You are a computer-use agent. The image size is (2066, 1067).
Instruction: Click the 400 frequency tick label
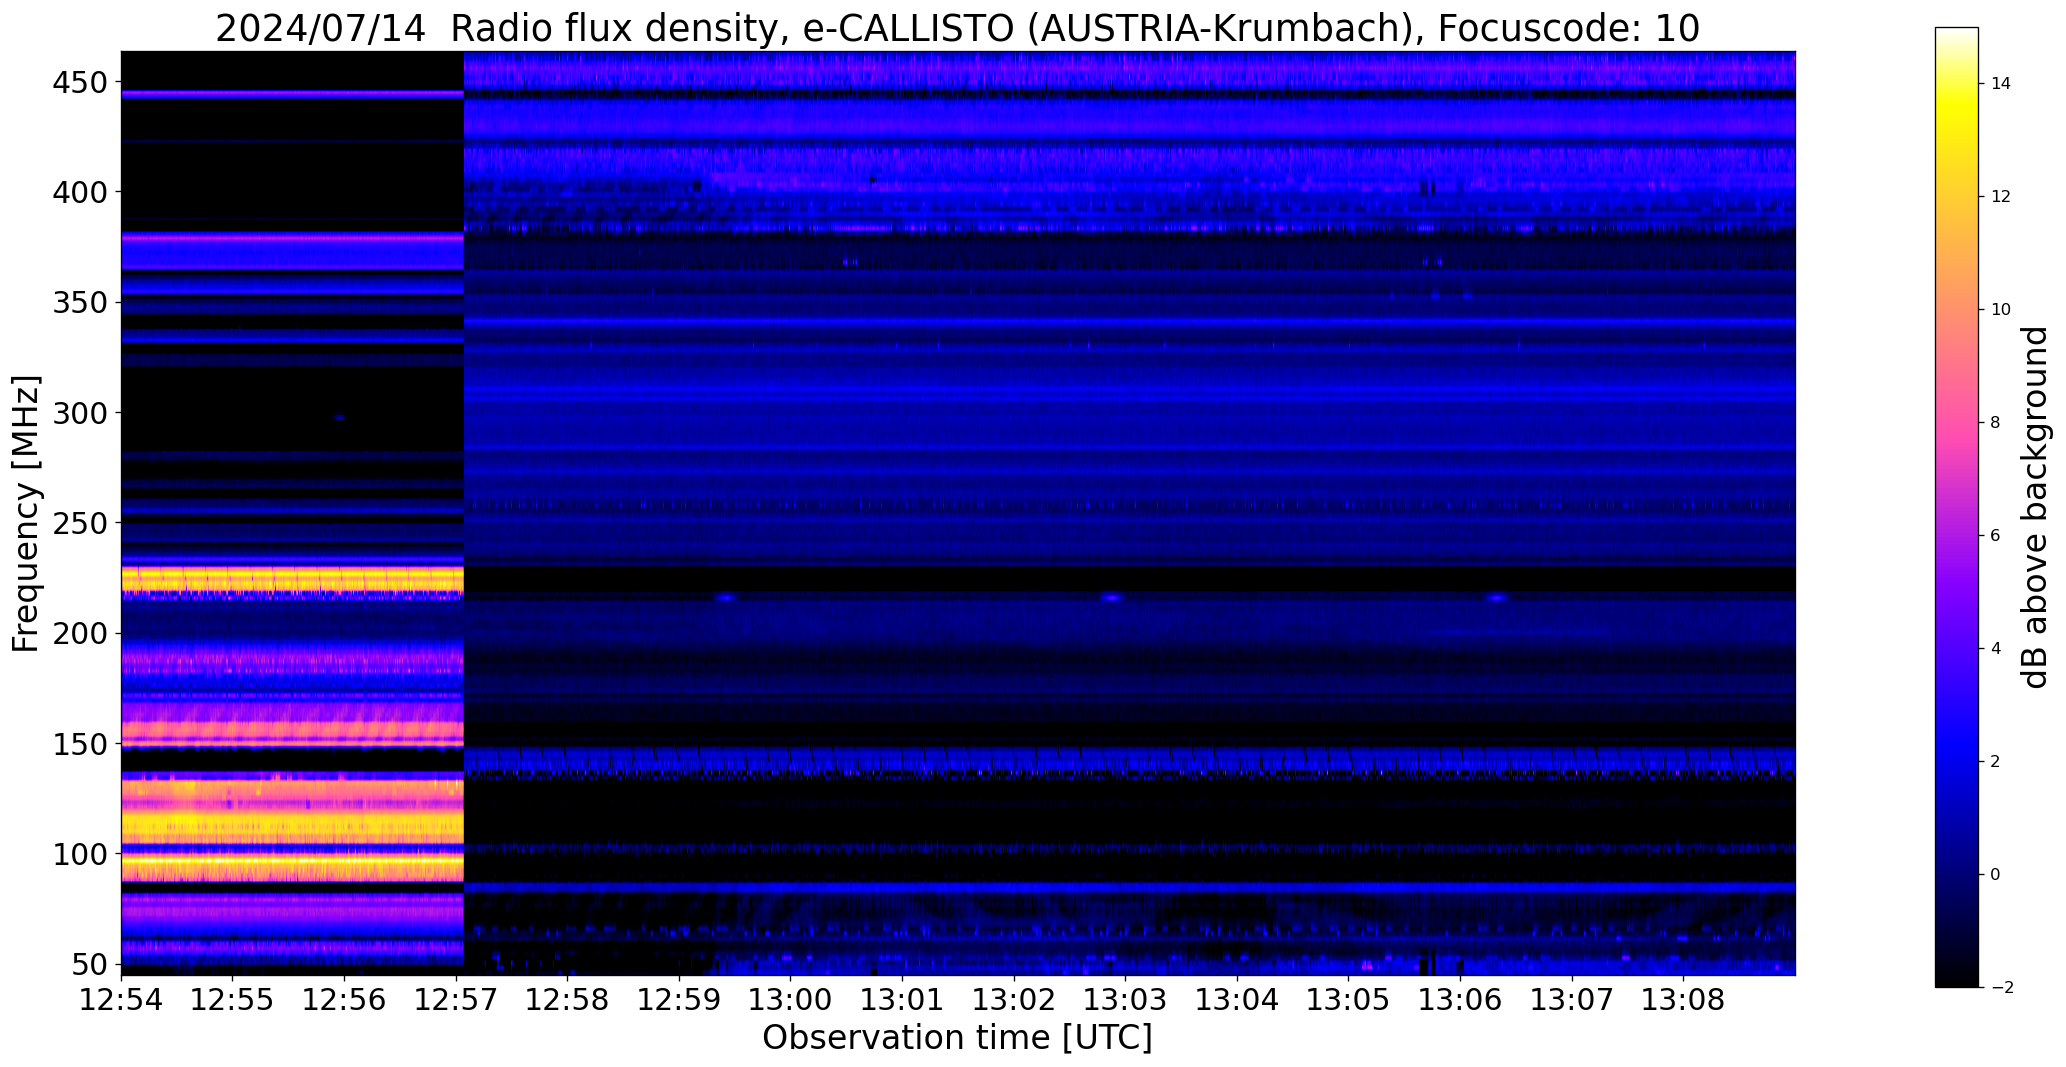pyautogui.click(x=78, y=192)
